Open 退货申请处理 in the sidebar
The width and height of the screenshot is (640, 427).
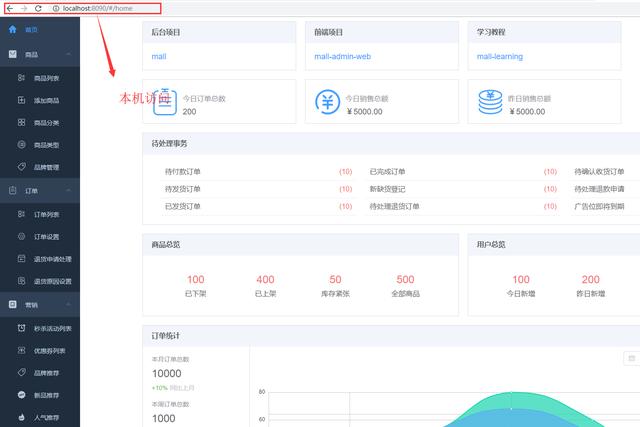tap(40, 259)
